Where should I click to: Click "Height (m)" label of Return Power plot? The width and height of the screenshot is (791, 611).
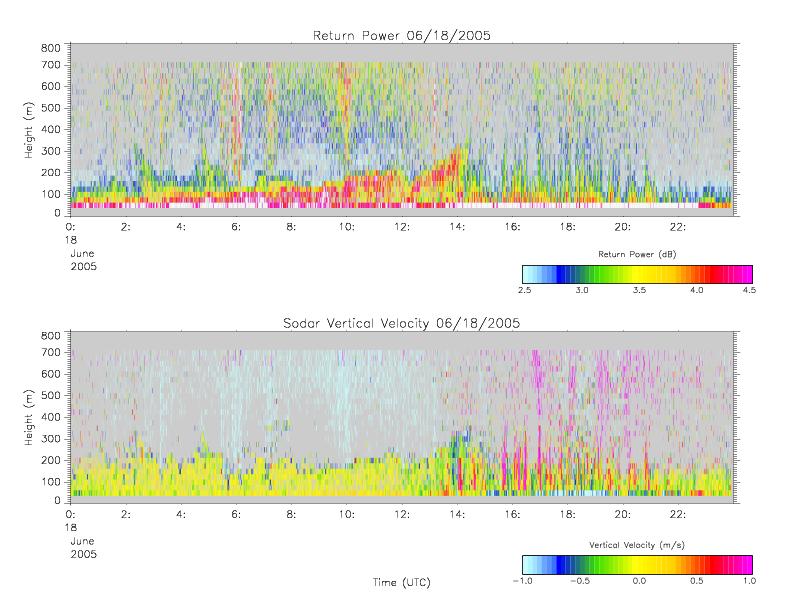tap(28, 130)
